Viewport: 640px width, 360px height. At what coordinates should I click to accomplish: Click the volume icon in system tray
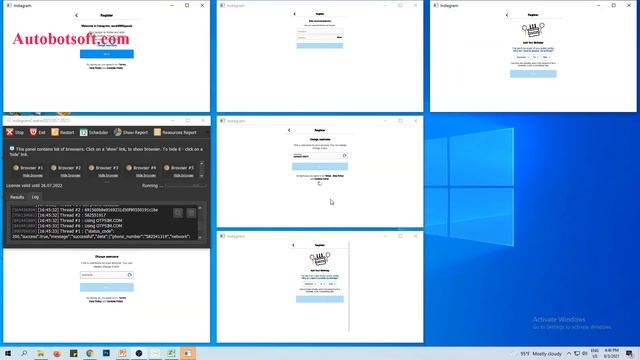point(585,353)
